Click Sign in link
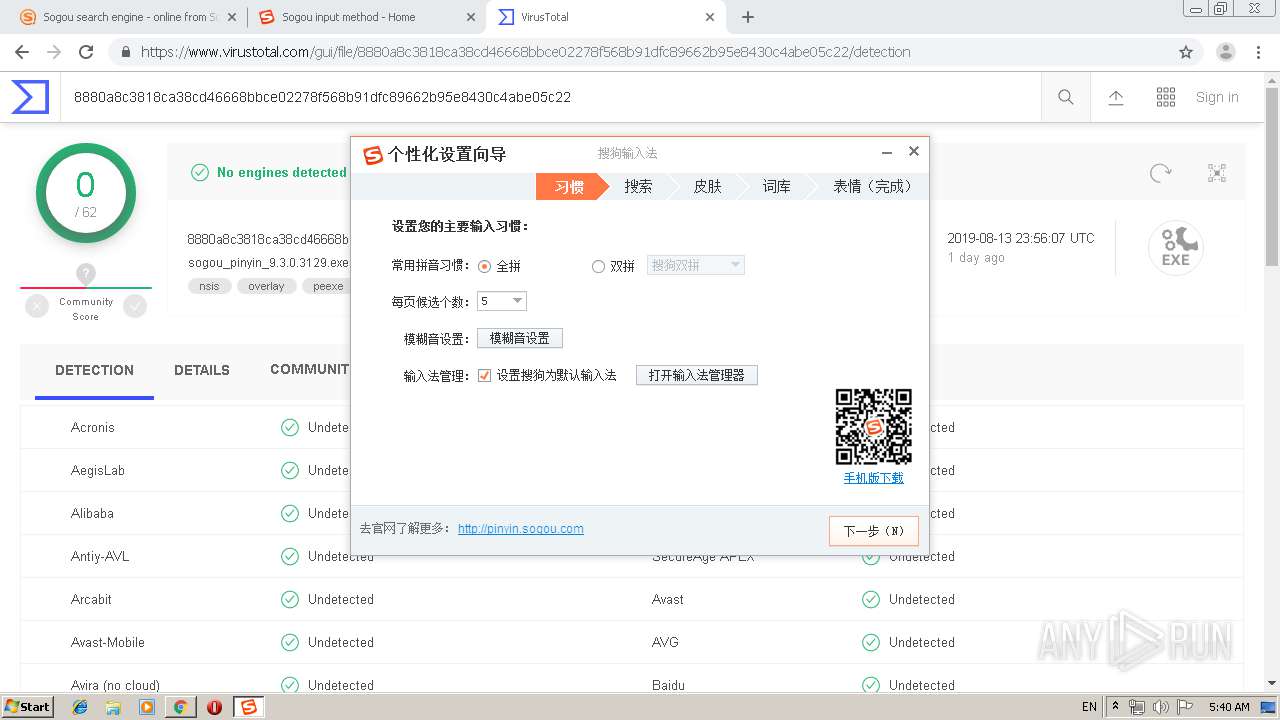 point(1217,97)
